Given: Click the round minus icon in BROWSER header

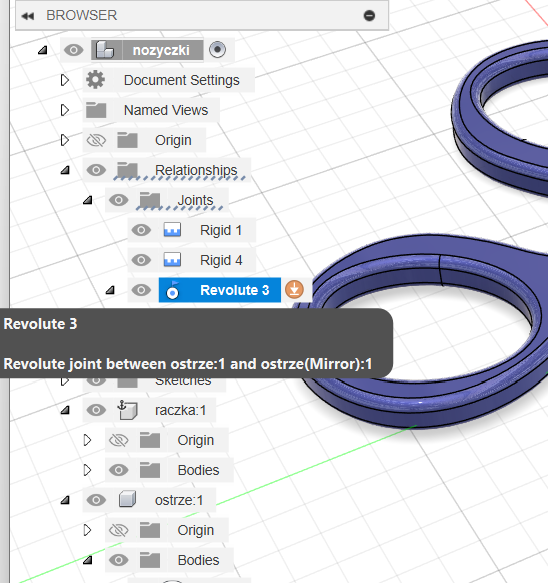Looking at the screenshot, I should [369, 16].
